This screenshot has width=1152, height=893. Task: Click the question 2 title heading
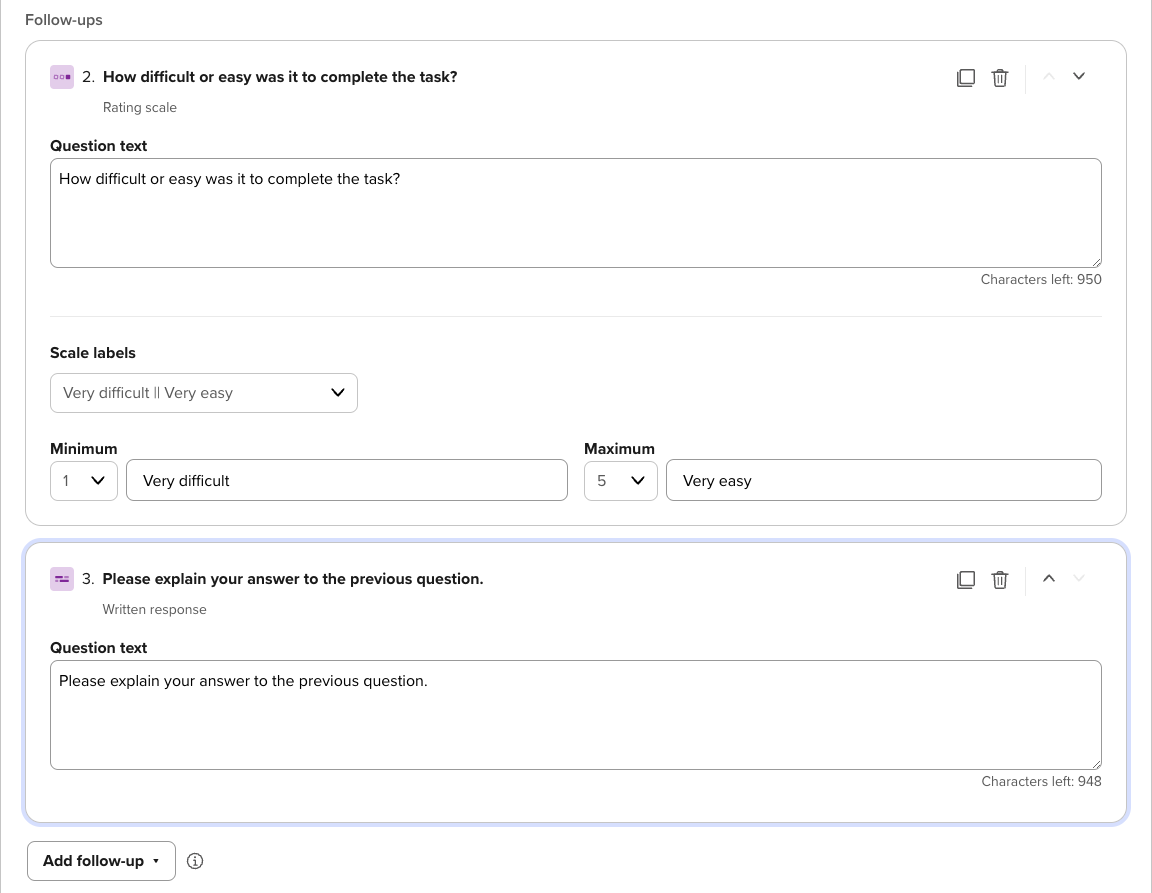pyautogui.click(x=280, y=77)
